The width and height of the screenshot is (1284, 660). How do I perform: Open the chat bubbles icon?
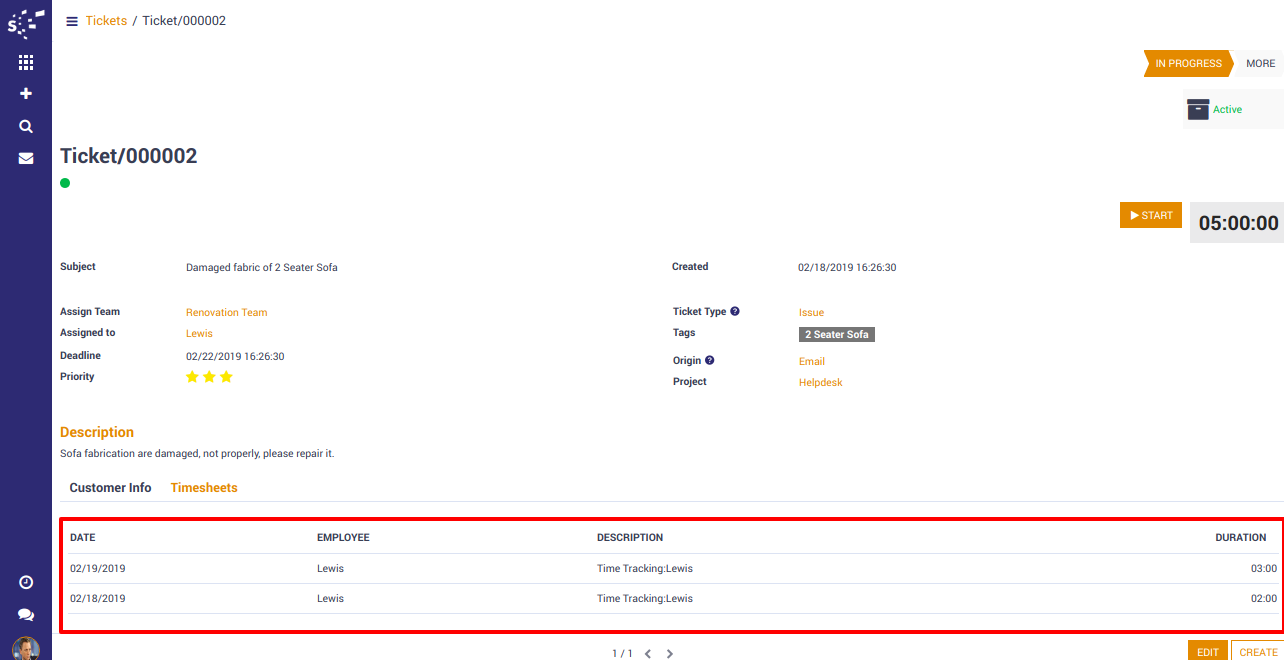pos(26,615)
